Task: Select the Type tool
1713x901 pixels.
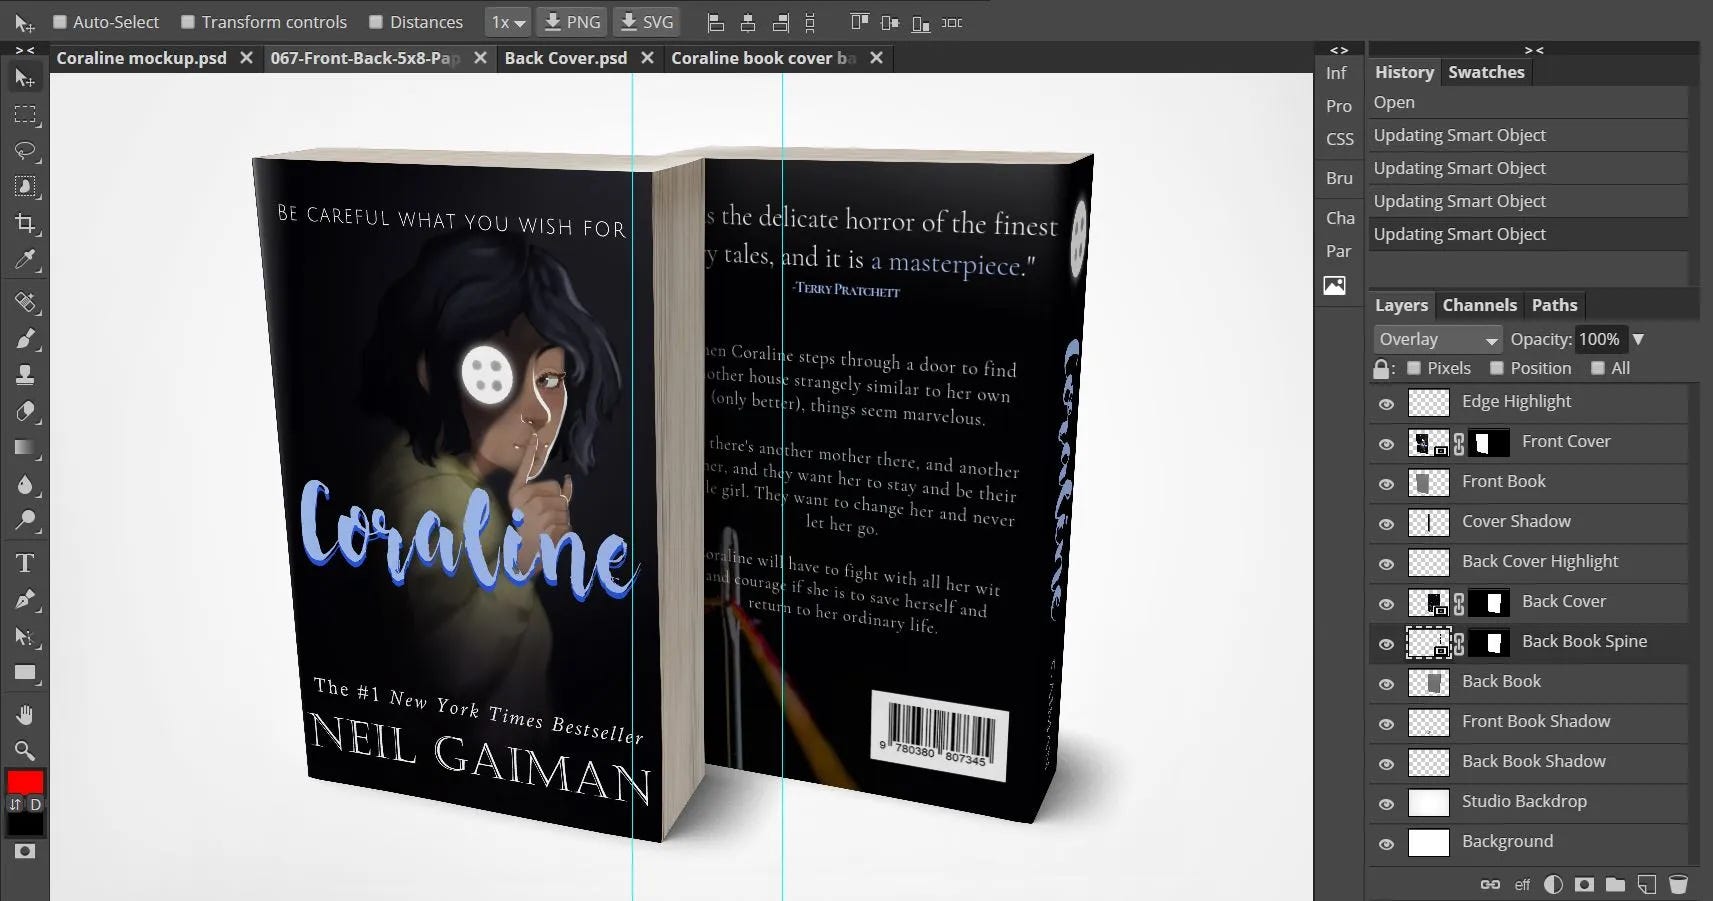Action: point(25,563)
